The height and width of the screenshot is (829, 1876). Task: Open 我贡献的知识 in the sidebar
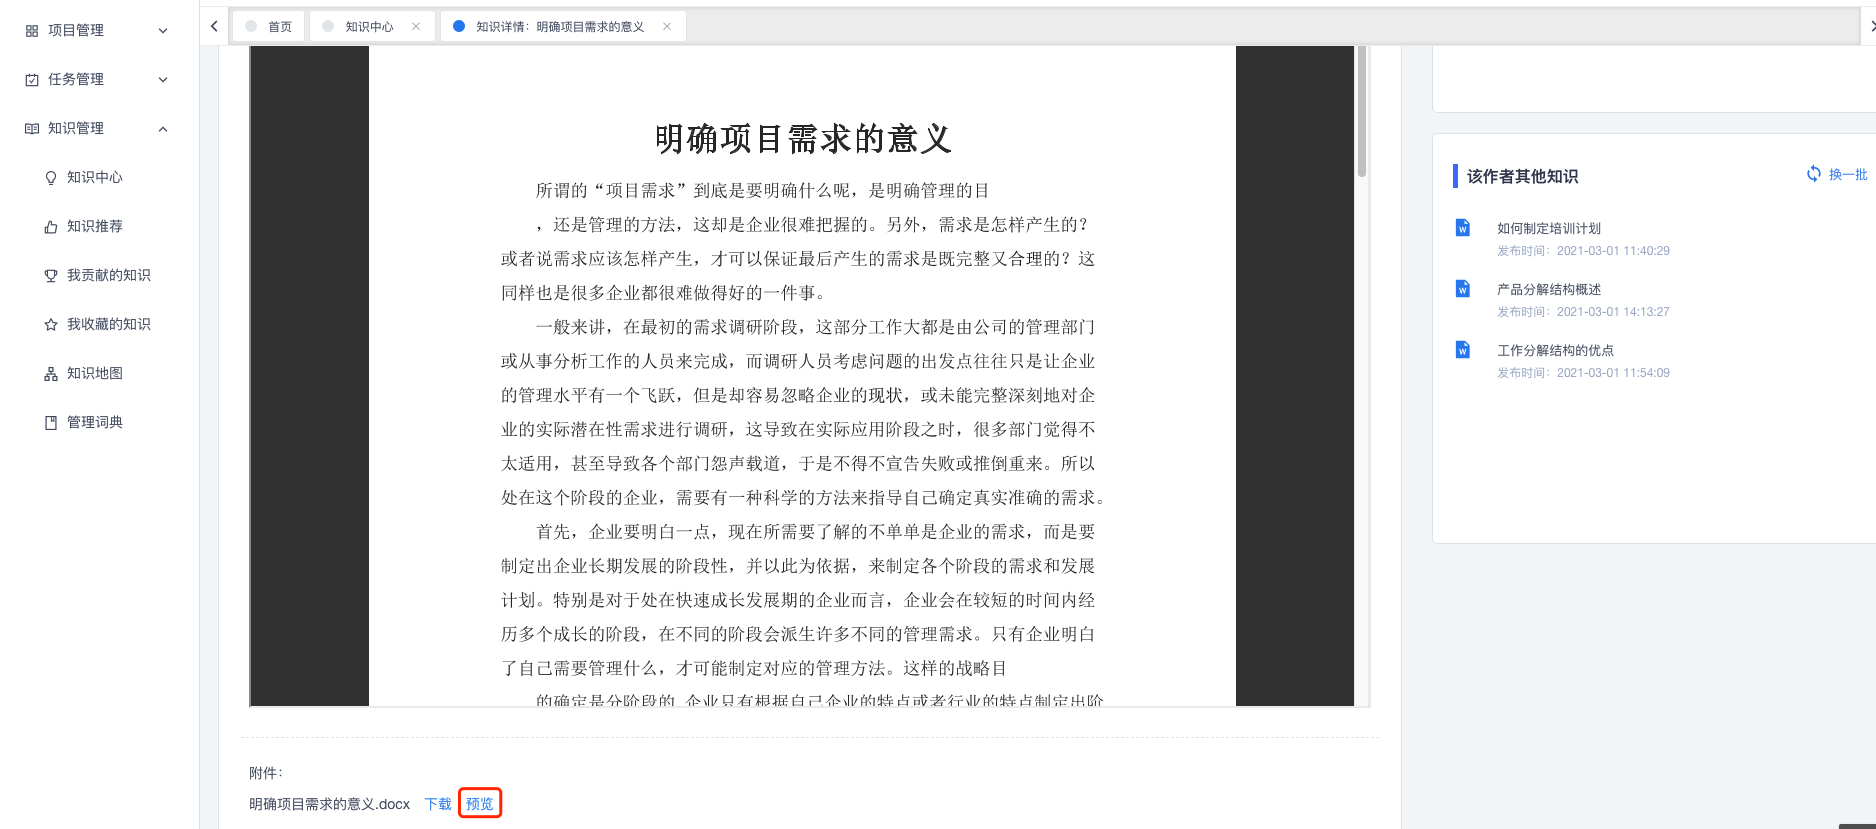109,276
